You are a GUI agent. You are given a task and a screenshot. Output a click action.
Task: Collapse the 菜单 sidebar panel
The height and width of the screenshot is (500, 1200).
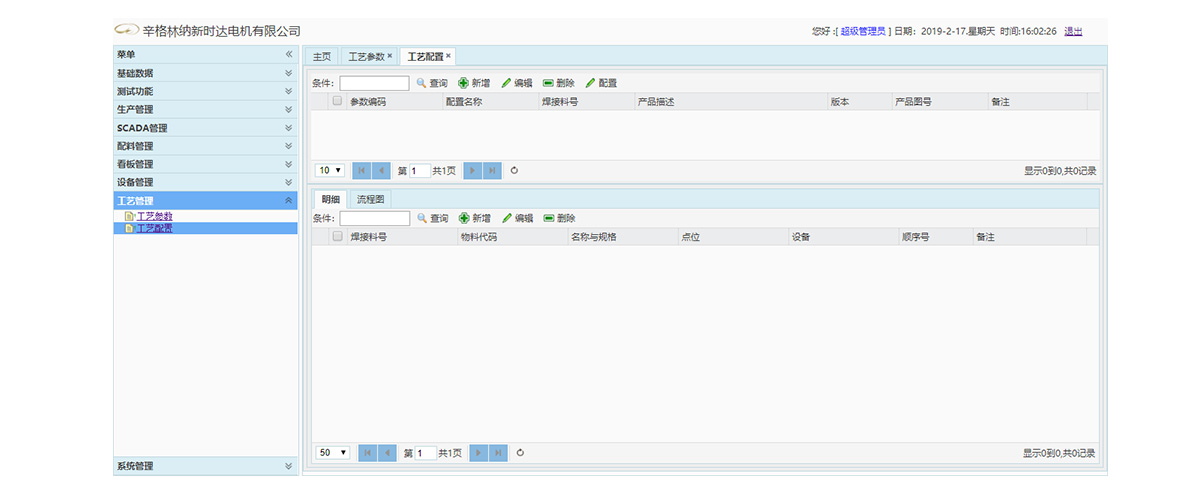click(288, 54)
